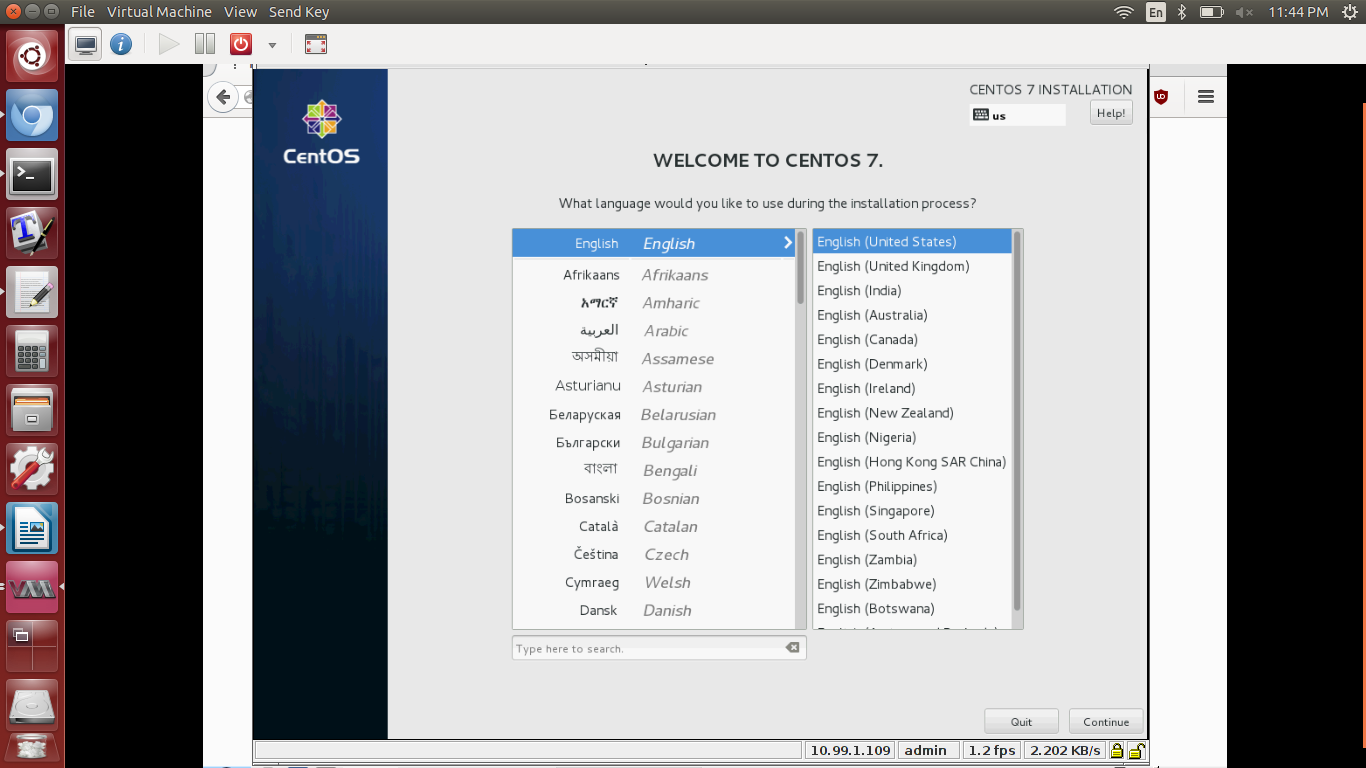This screenshot has height=768, width=1366.
Task: Open the Virtual Machine menu
Action: pyautogui.click(x=159, y=12)
